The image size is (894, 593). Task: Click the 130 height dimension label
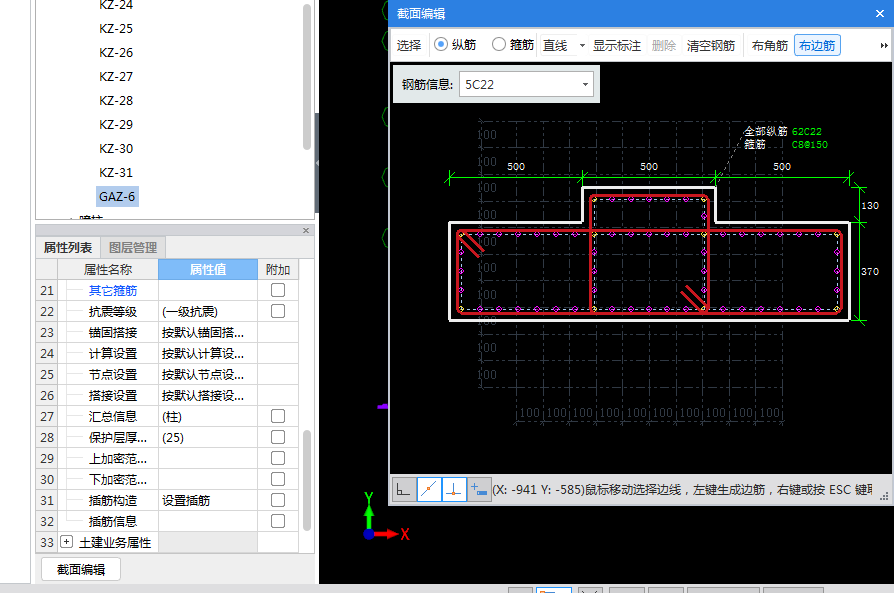click(870, 205)
